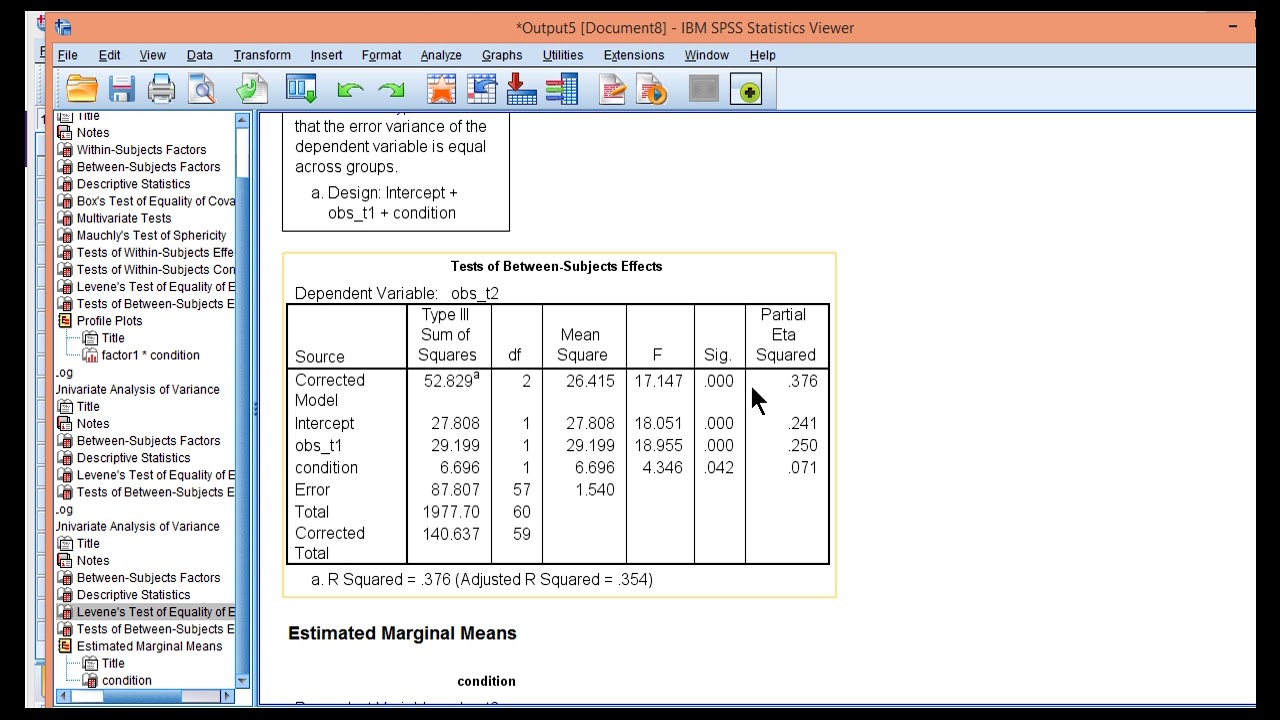Open the Format menu
Viewport: 1280px width, 720px height.
(x=381, y=55)
